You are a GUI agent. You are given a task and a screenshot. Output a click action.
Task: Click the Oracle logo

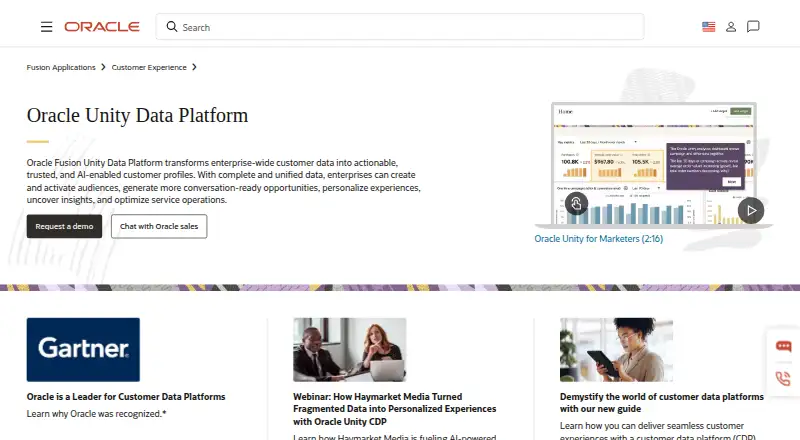click(x=102, y=27)
